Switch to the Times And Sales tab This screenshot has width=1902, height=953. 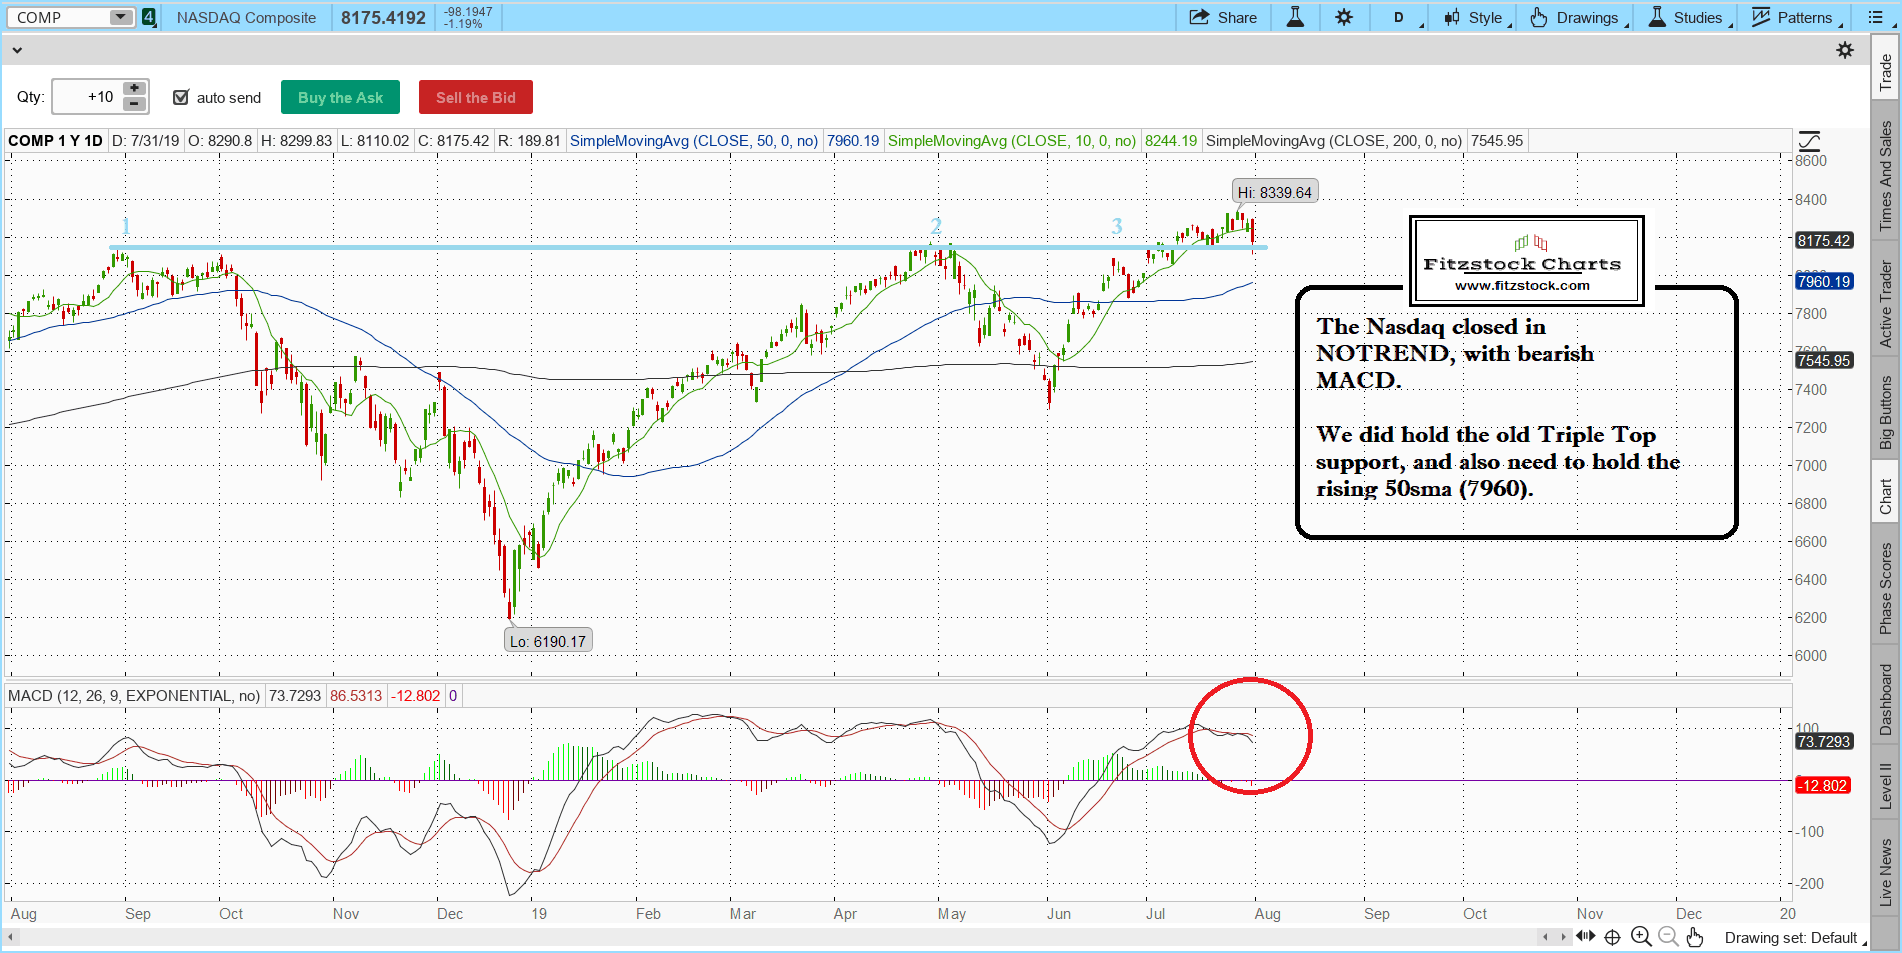pos(1885,176)
